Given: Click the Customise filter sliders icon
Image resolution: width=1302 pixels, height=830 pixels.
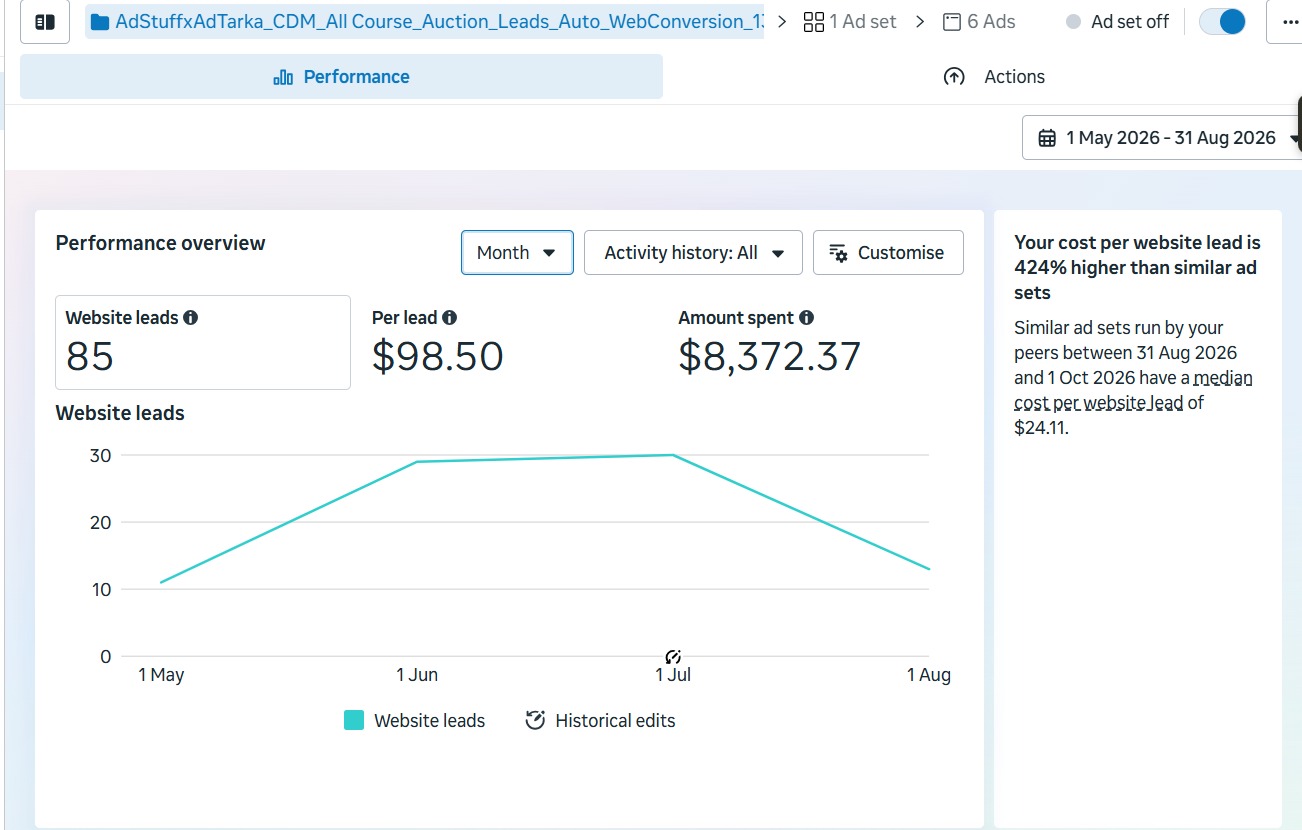Looking at the screenshot, I should click(839, 253).
